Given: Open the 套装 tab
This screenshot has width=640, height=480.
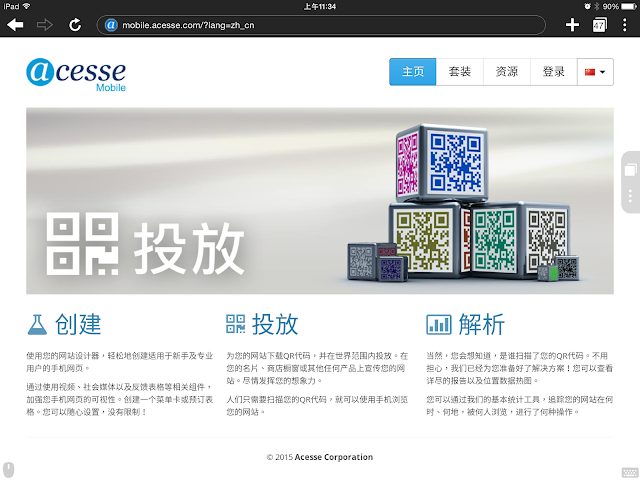Looking at the screenshot, I should (460, 72).
